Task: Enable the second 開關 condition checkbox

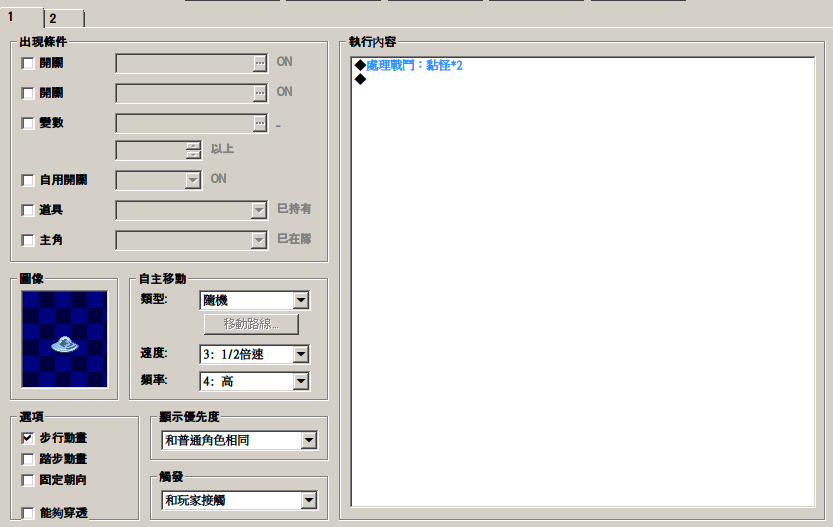Action: [28, 93]
